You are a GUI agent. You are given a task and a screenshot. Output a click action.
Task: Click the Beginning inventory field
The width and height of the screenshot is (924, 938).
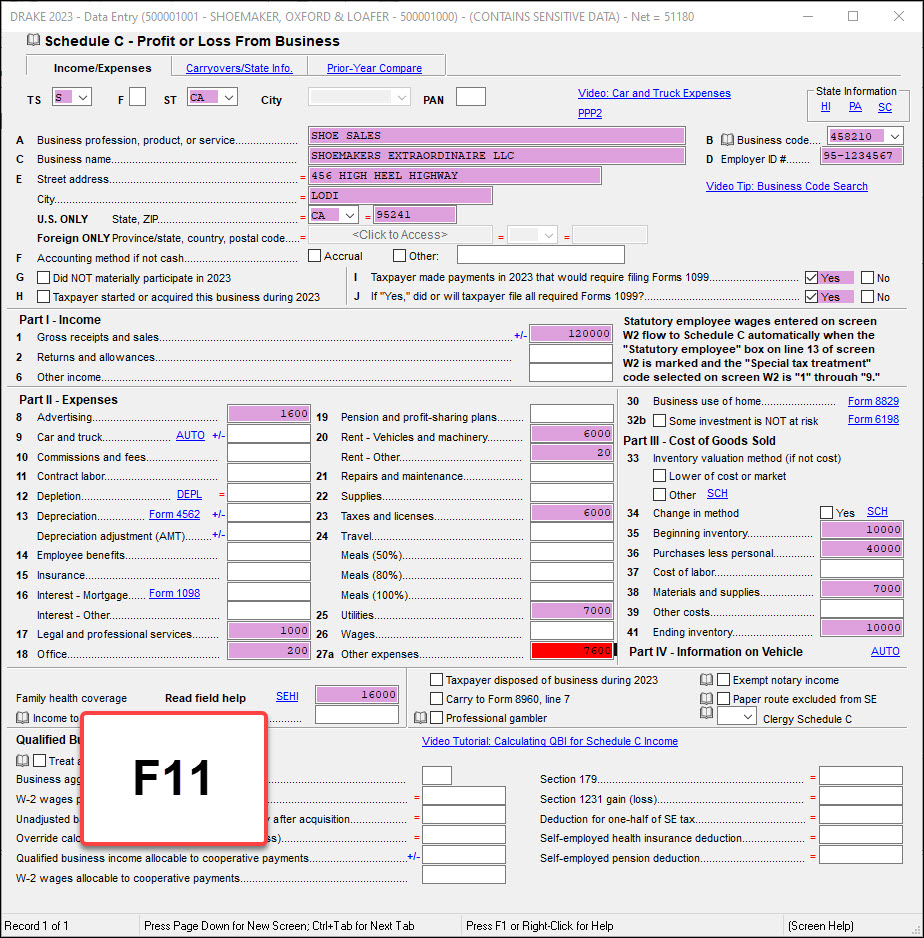[x=862, y=529]
